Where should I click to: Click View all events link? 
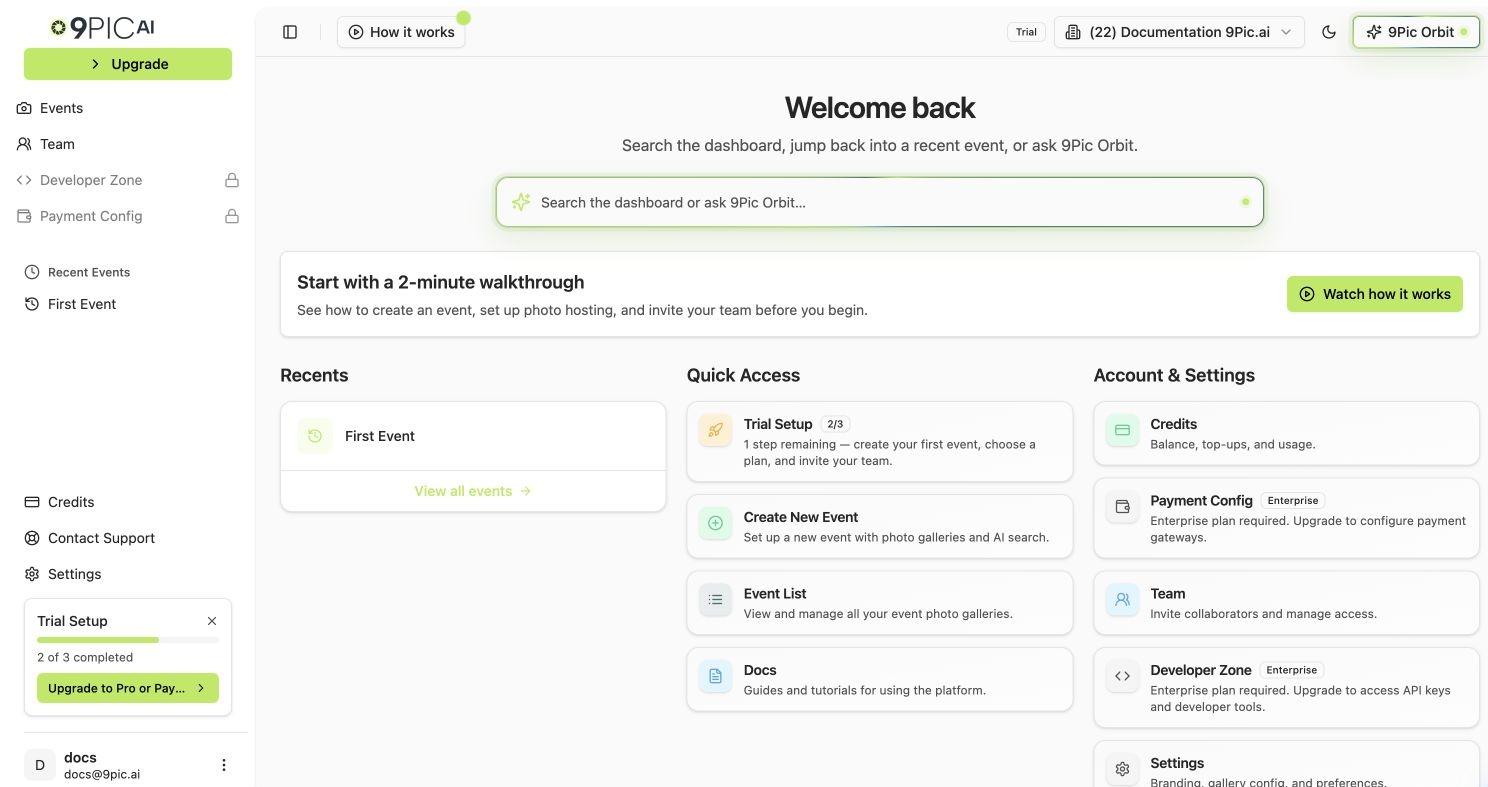click(x=473, y=491)
